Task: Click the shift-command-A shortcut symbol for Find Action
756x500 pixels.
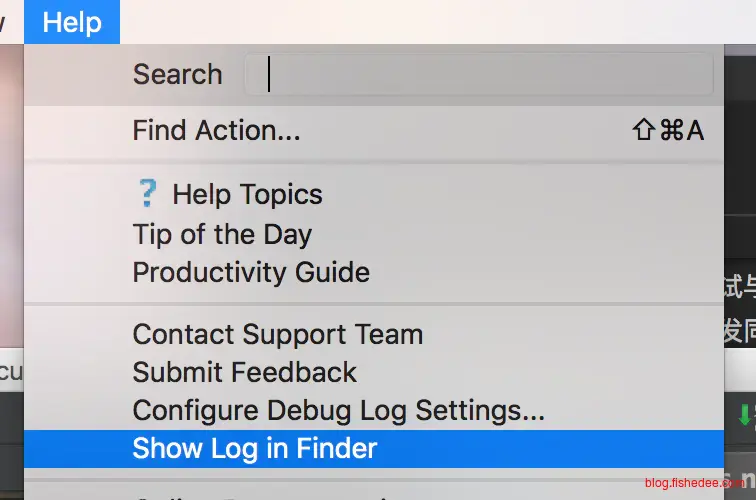Action: point(667,130)
